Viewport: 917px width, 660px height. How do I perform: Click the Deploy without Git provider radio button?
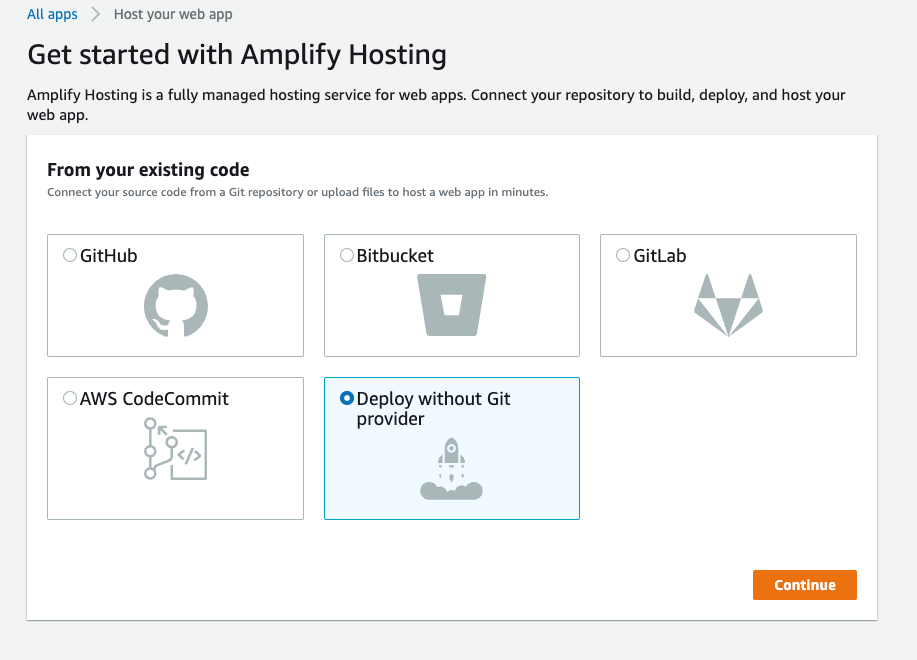[x=346, y=398]
